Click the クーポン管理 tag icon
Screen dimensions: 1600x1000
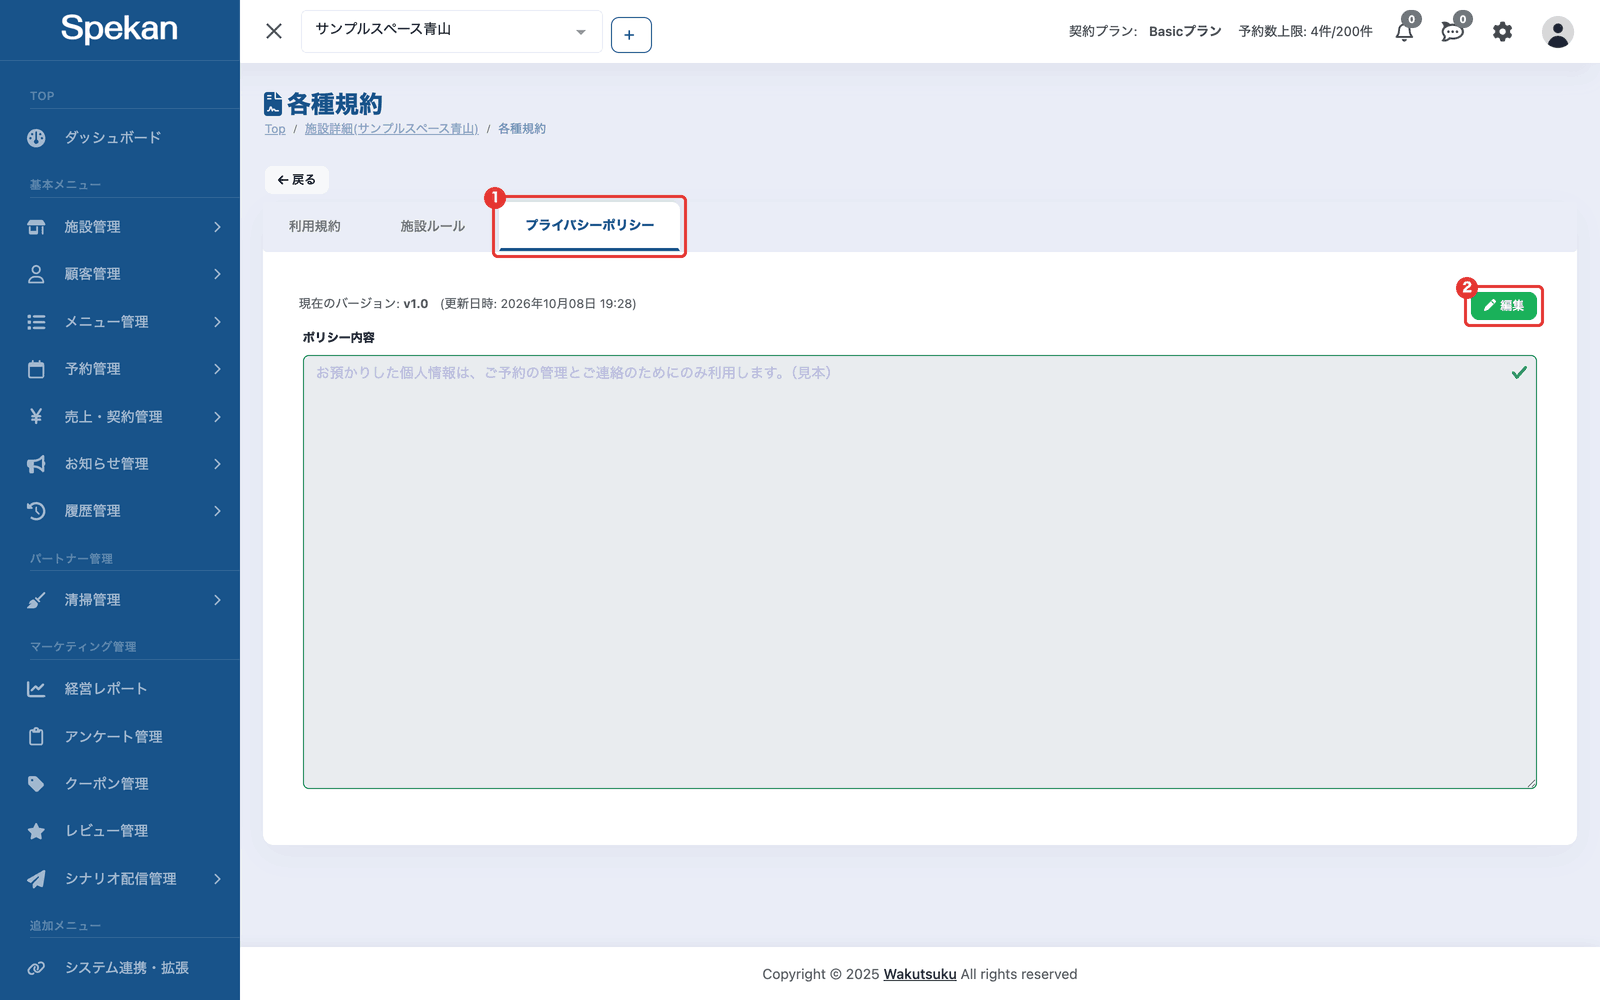[x=36, y=784]
